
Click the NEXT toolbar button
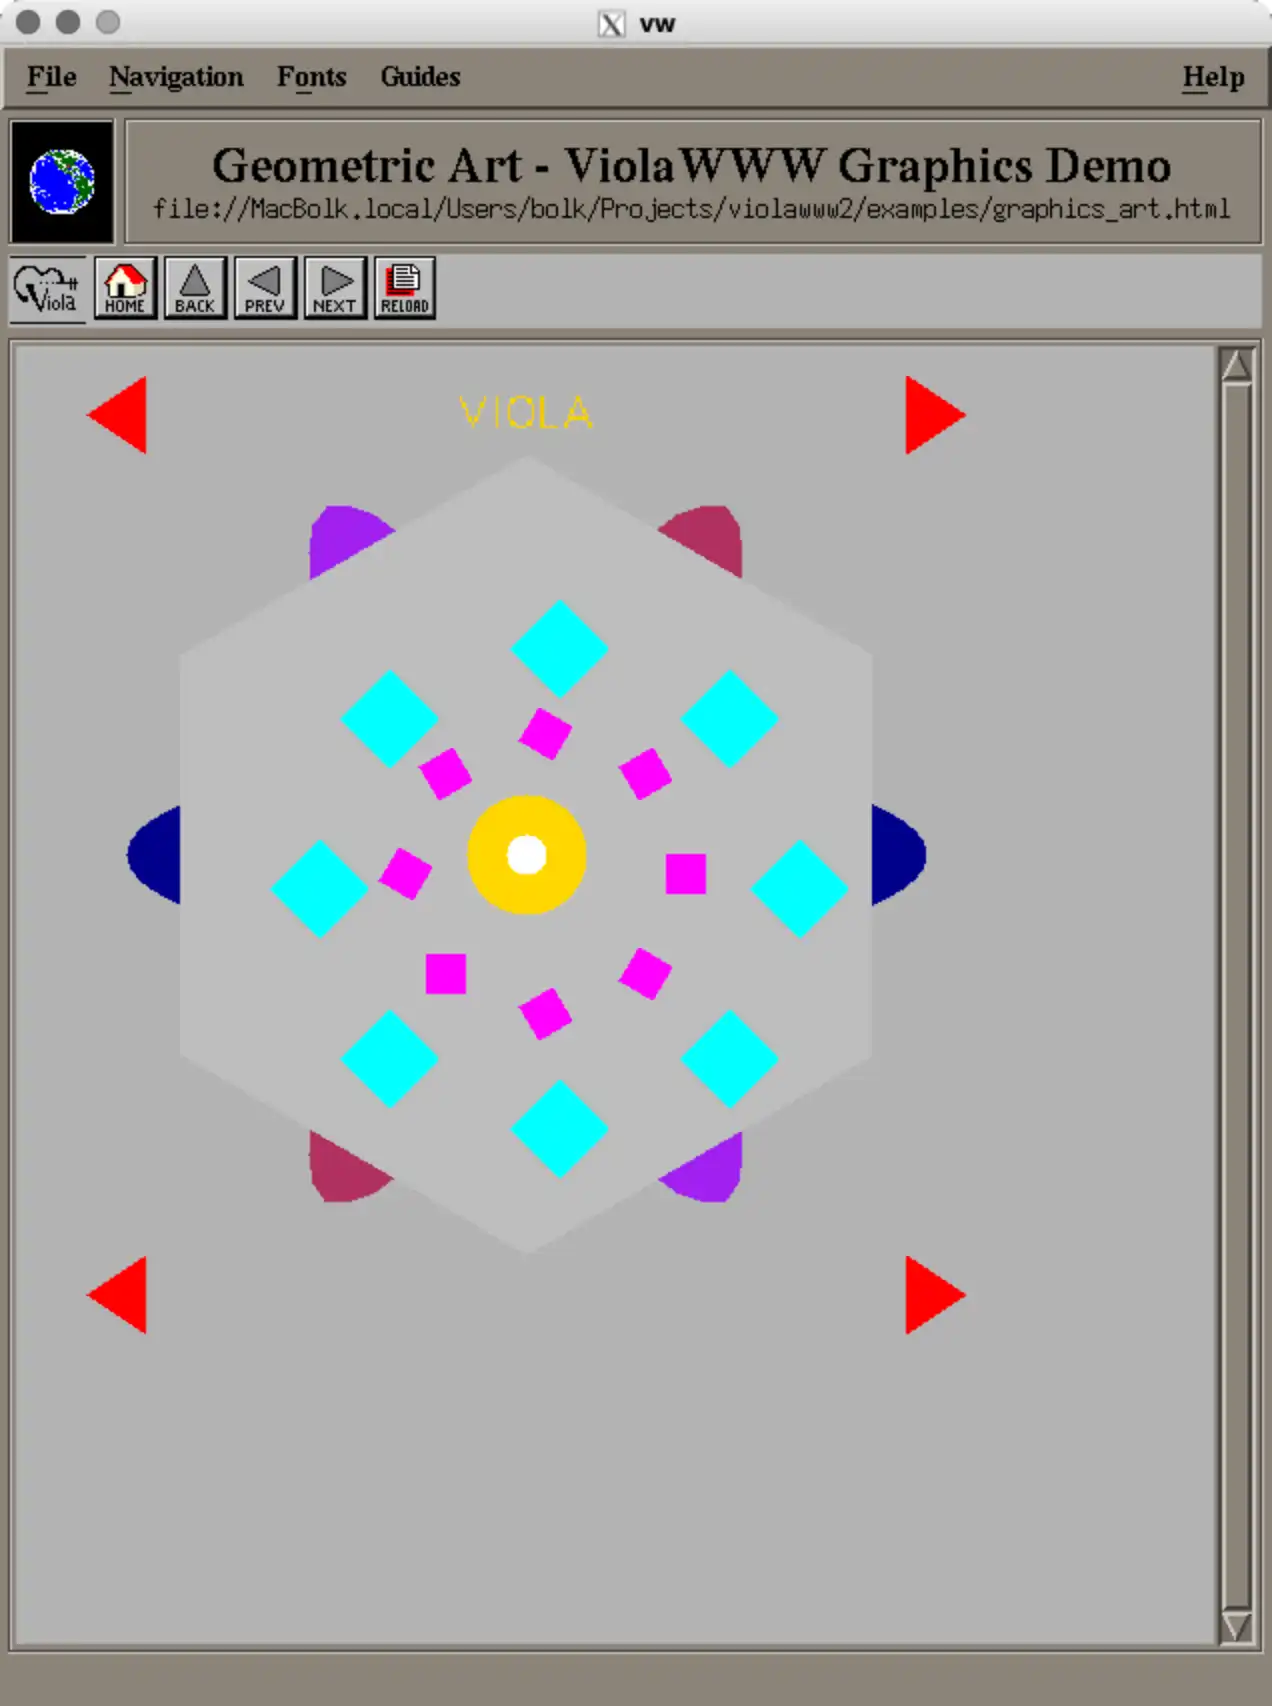click(x=335, y=289)
